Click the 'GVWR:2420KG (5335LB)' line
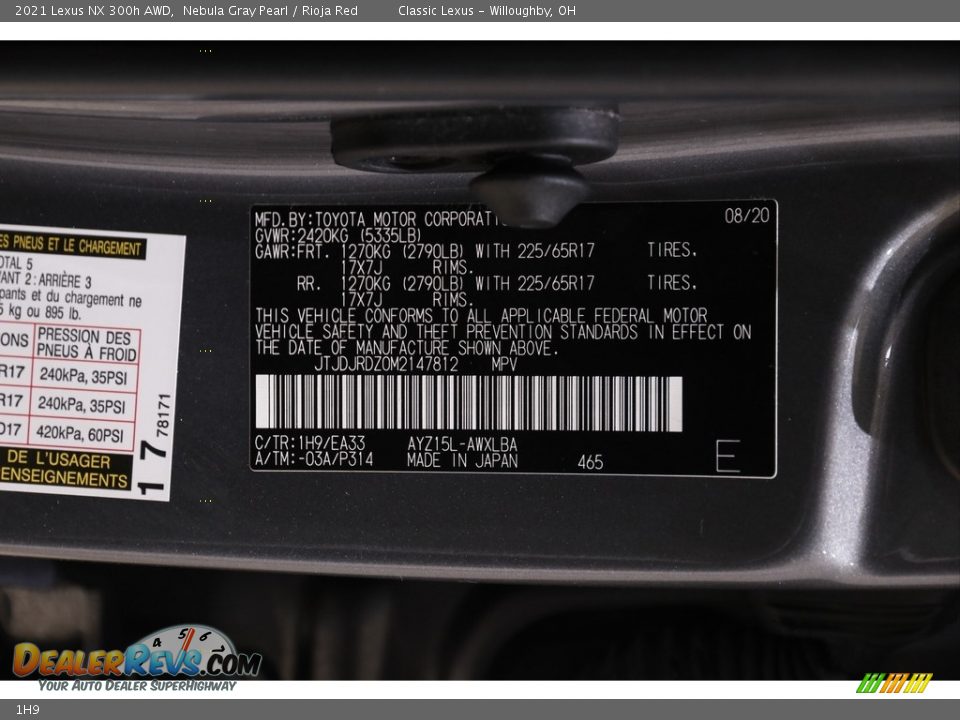960x720 pixels. pyautogui.click(x=338, y=236)
